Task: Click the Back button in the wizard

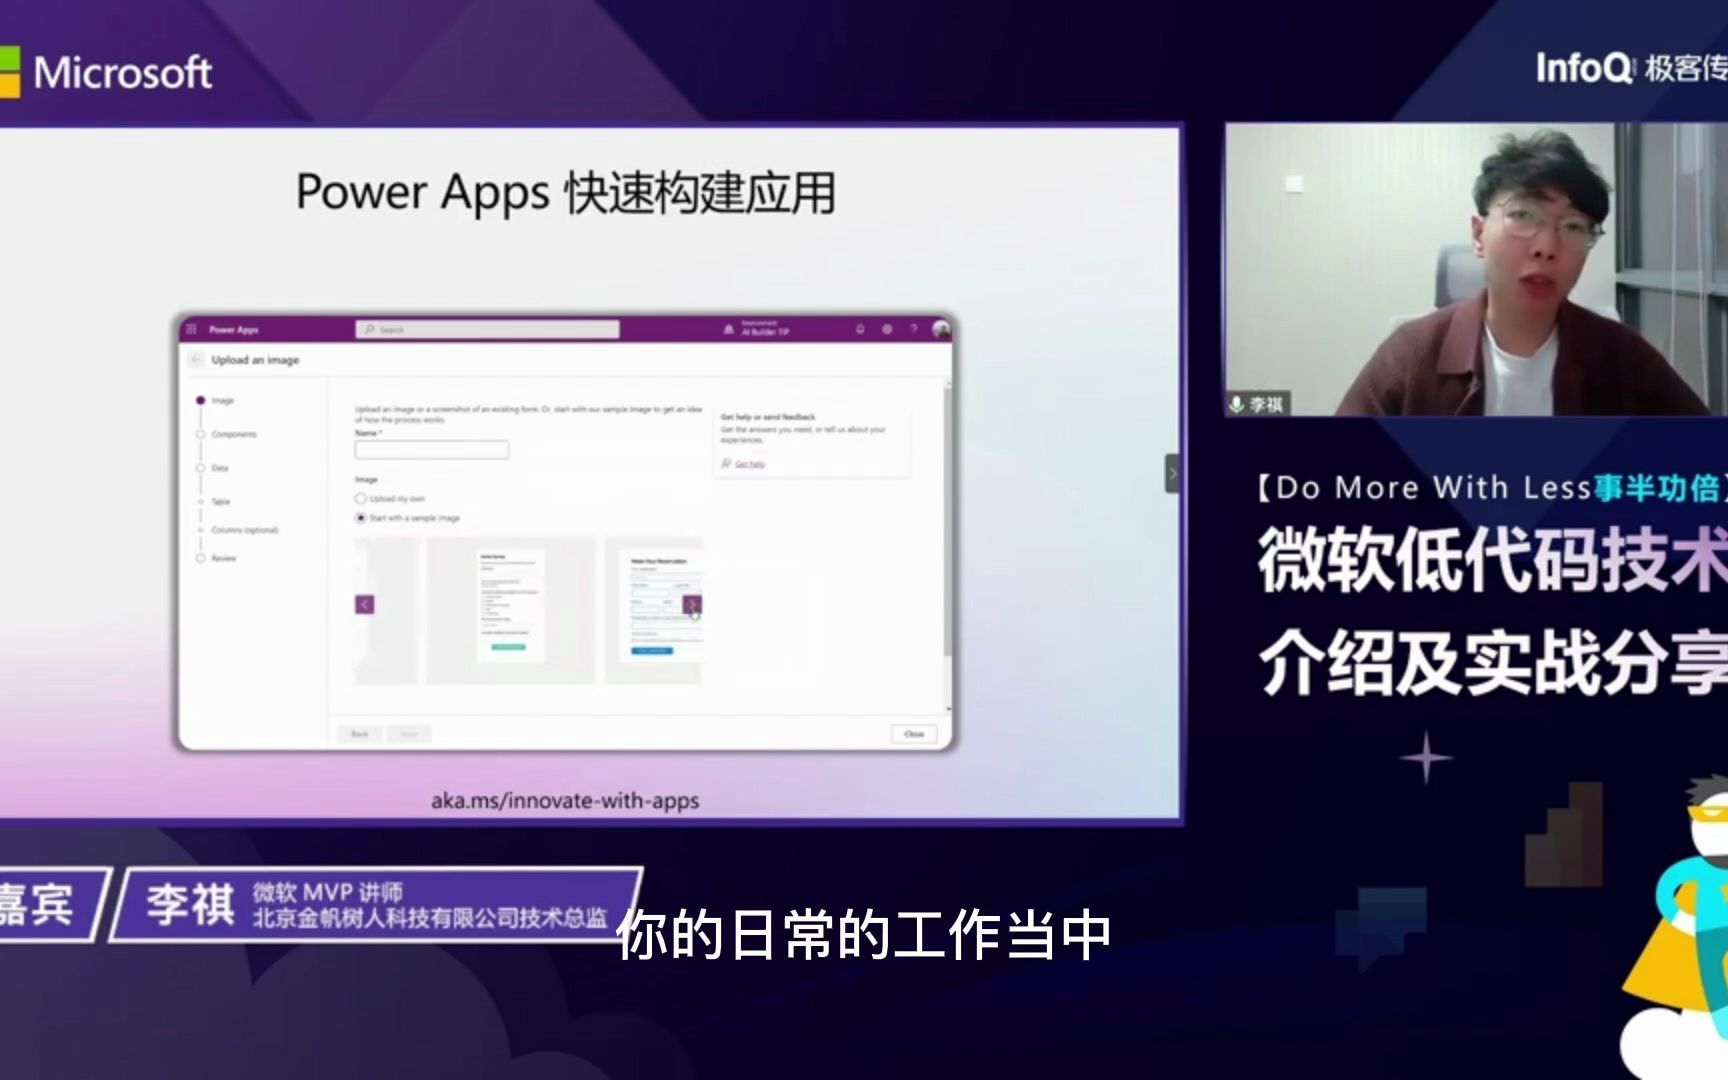Action: coord(360,734)
